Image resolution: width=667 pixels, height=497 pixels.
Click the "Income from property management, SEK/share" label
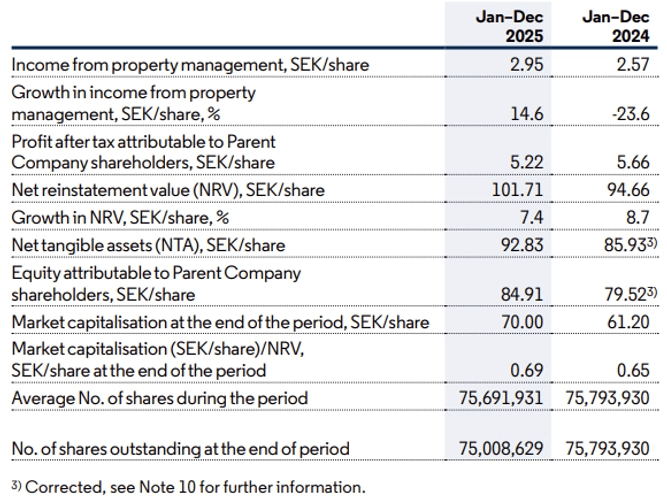189,65
